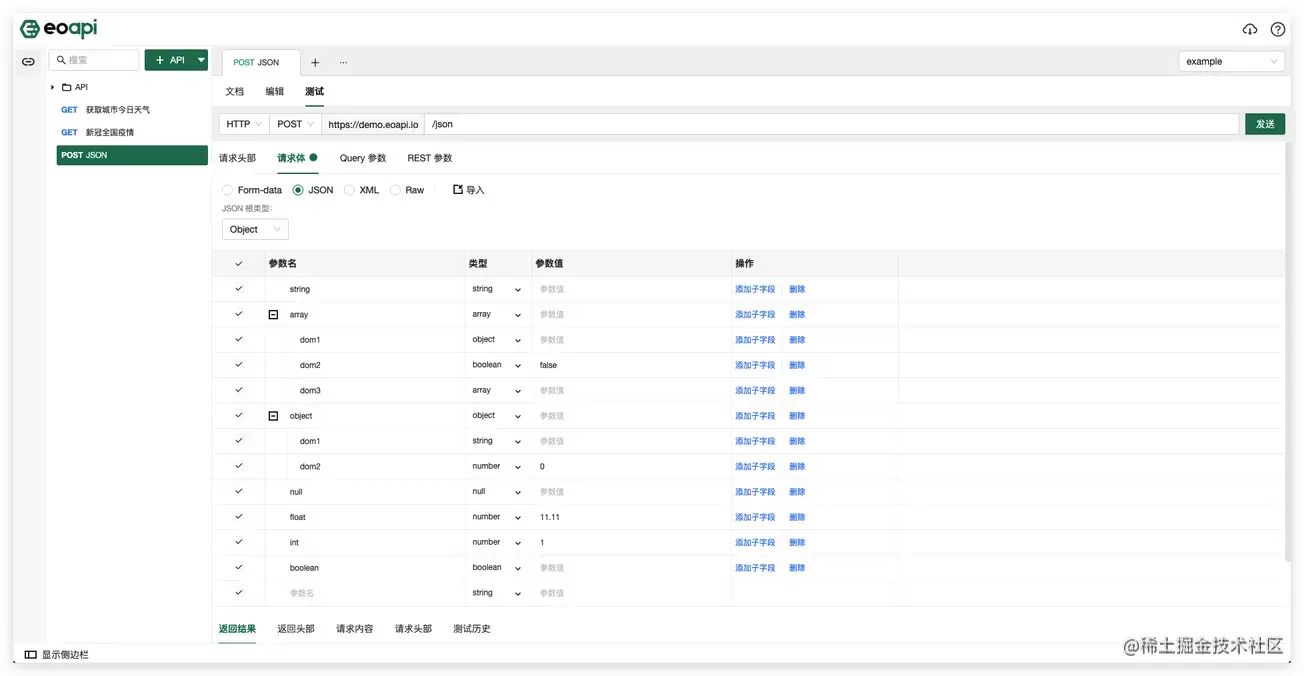Toggle the checkbox for int row
The height and width of the screenshot is (676, 1304).
coord(239,542)
